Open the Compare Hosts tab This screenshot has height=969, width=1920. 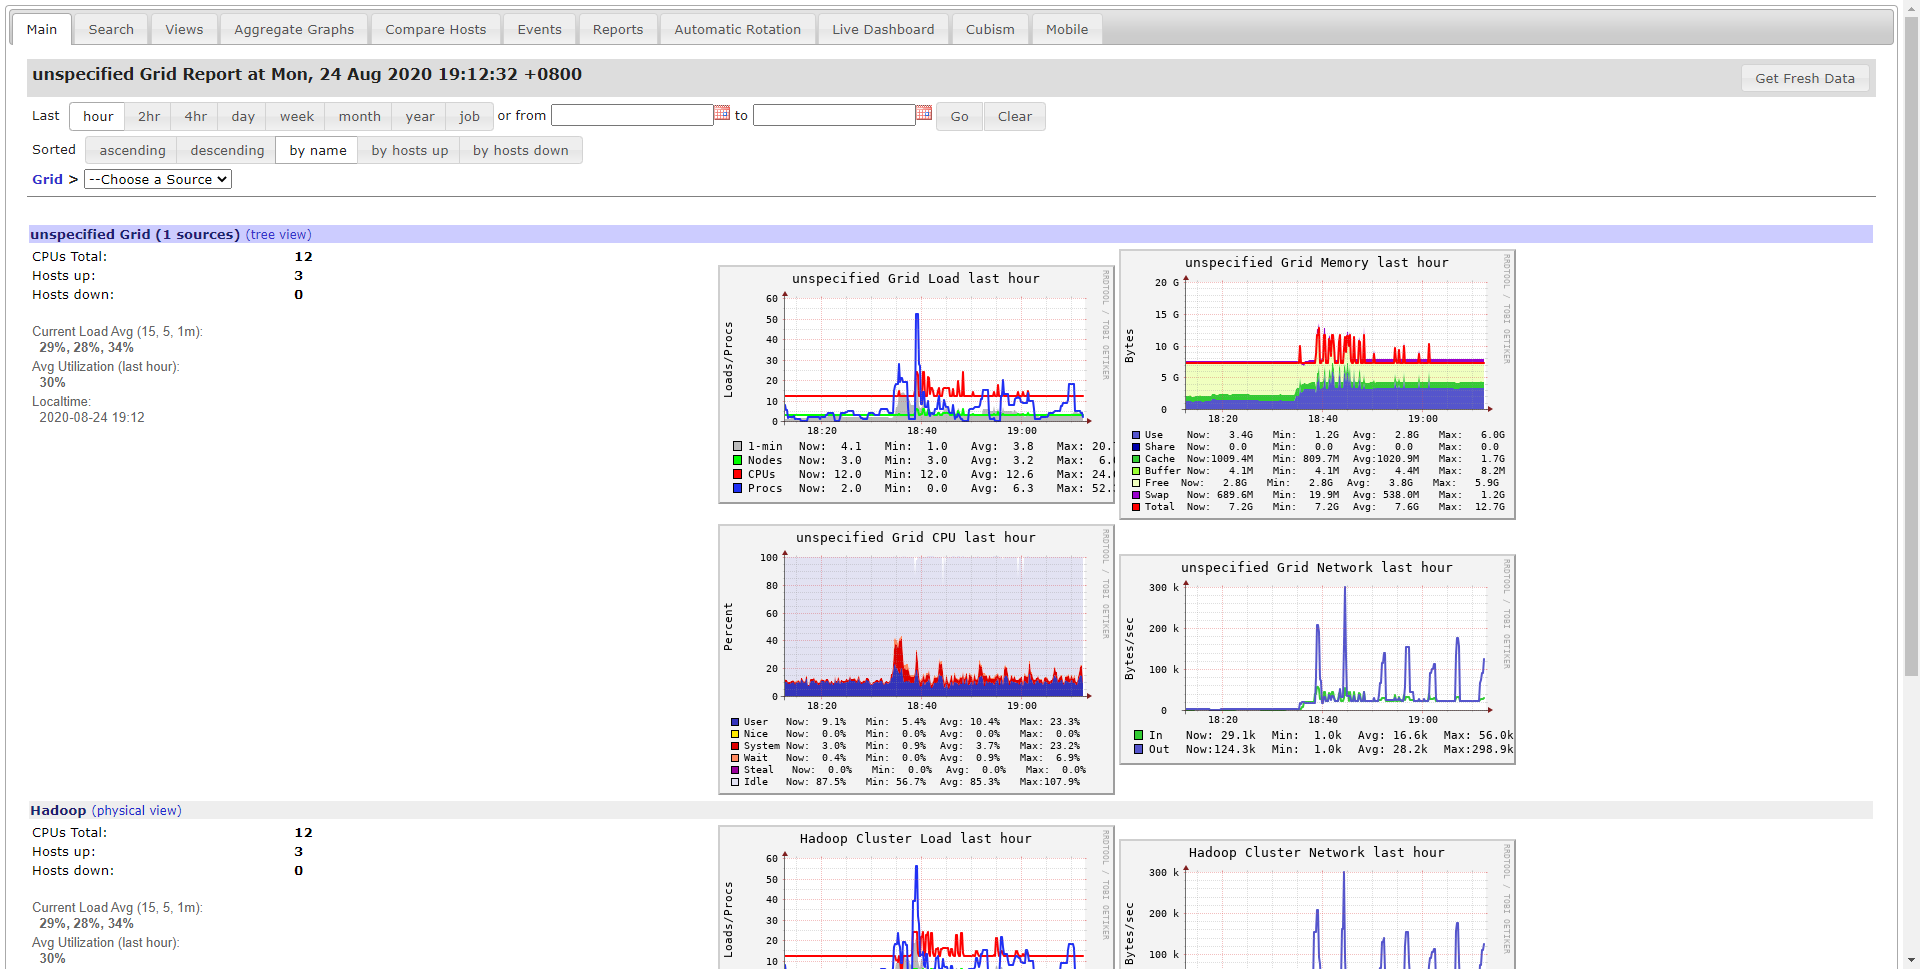point(436,30)
